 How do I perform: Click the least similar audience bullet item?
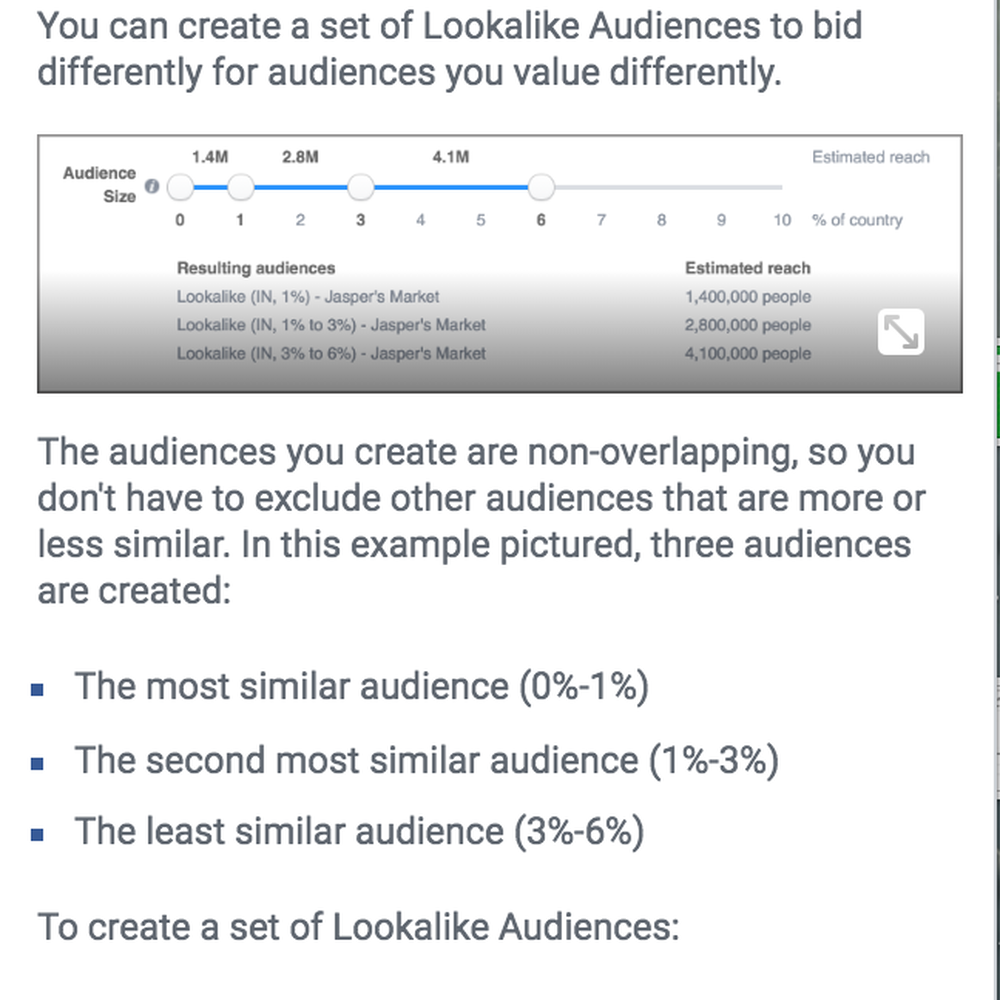[359, 832]
